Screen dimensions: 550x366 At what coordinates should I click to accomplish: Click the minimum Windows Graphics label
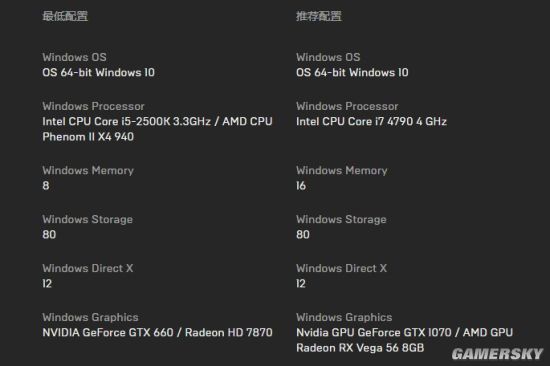(x=90, y=317)
